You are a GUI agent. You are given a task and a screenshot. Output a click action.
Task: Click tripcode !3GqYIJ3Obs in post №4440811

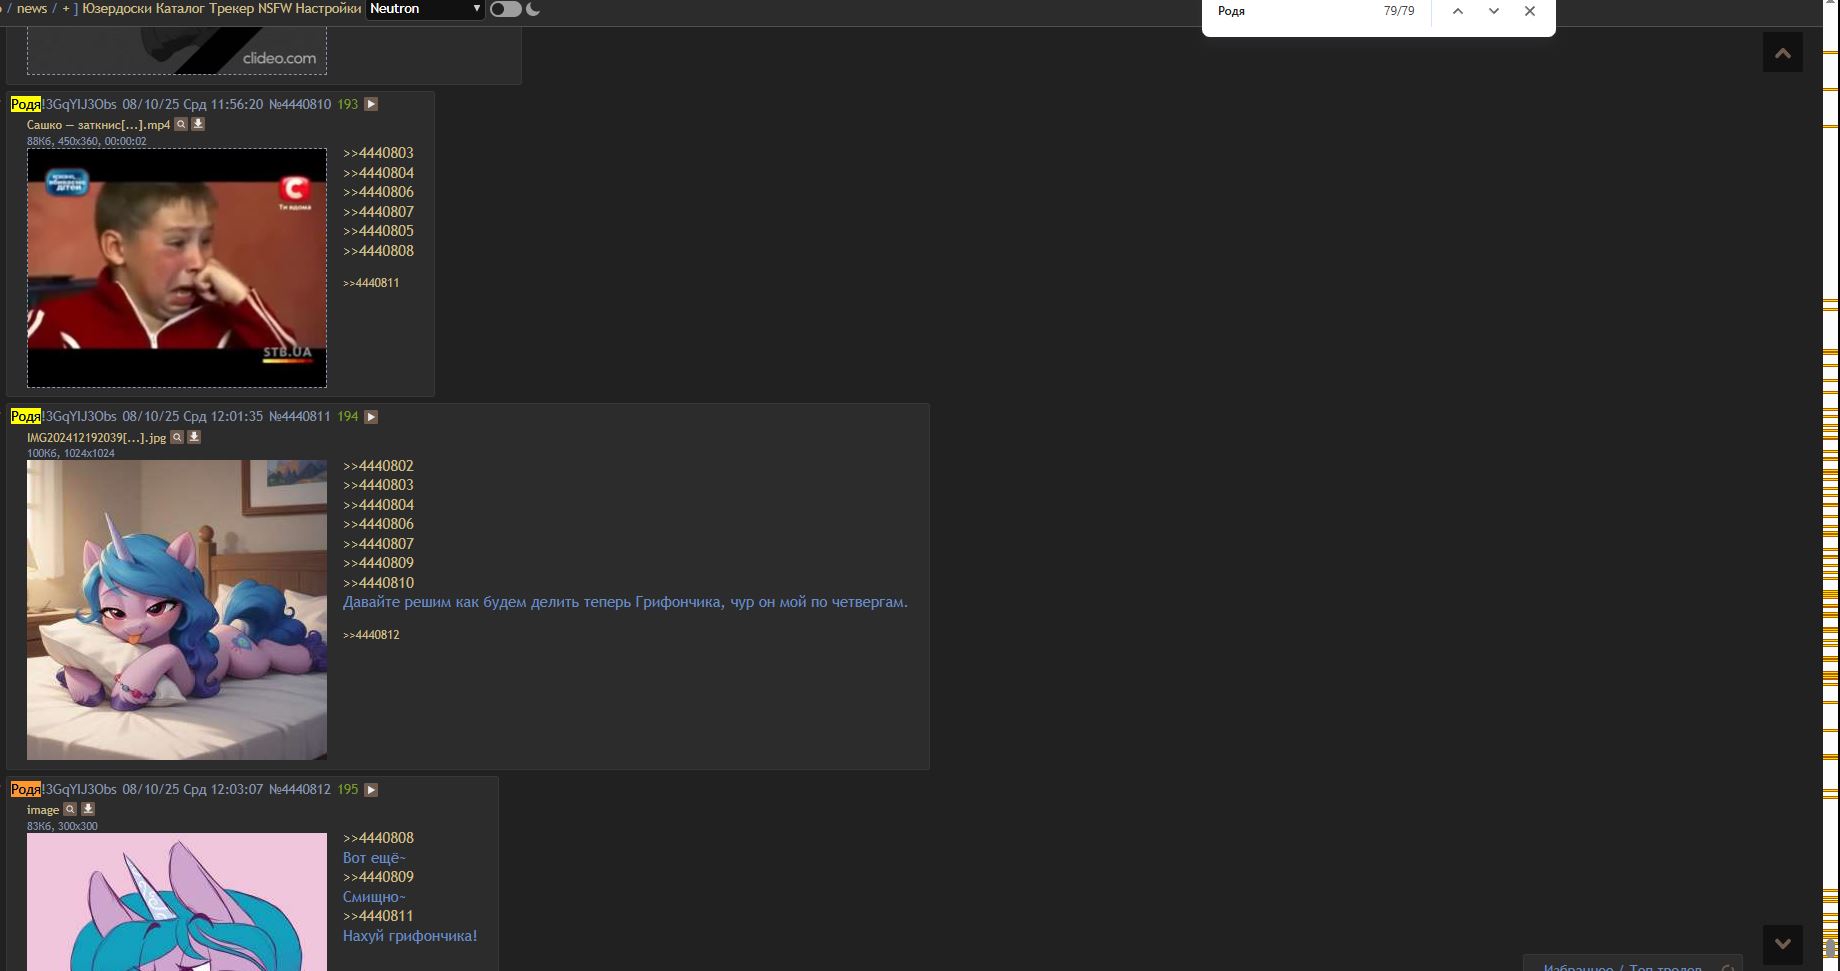click(x=79, y=417)
